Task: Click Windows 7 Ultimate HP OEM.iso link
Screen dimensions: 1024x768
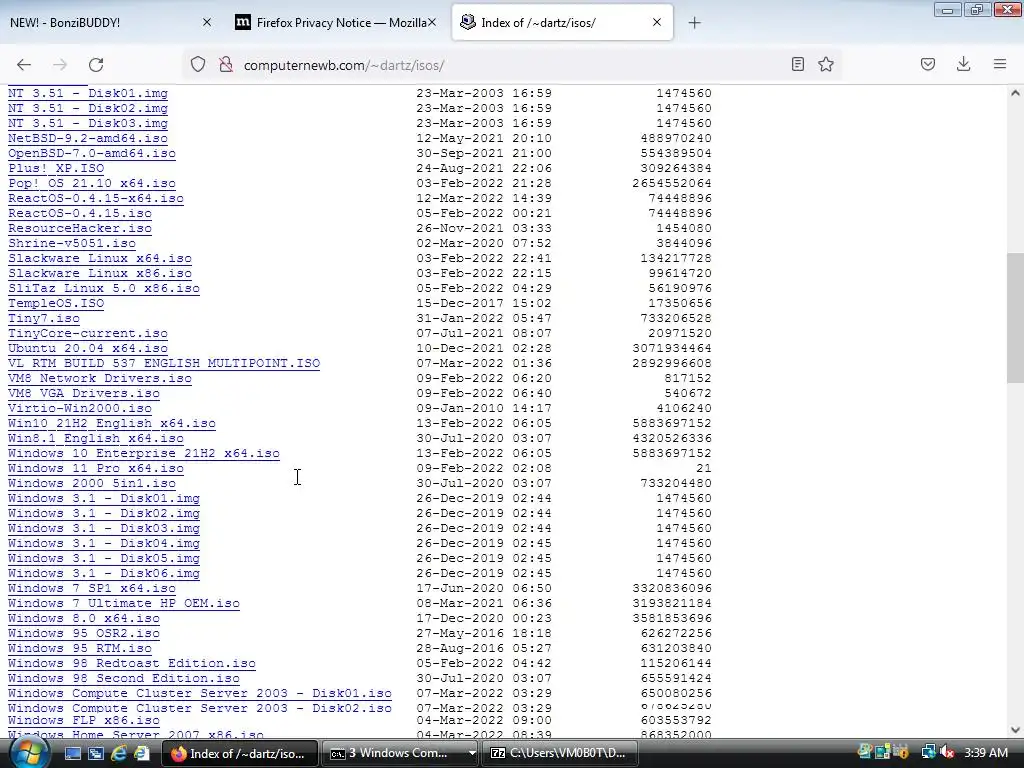Action: [123, 604]
